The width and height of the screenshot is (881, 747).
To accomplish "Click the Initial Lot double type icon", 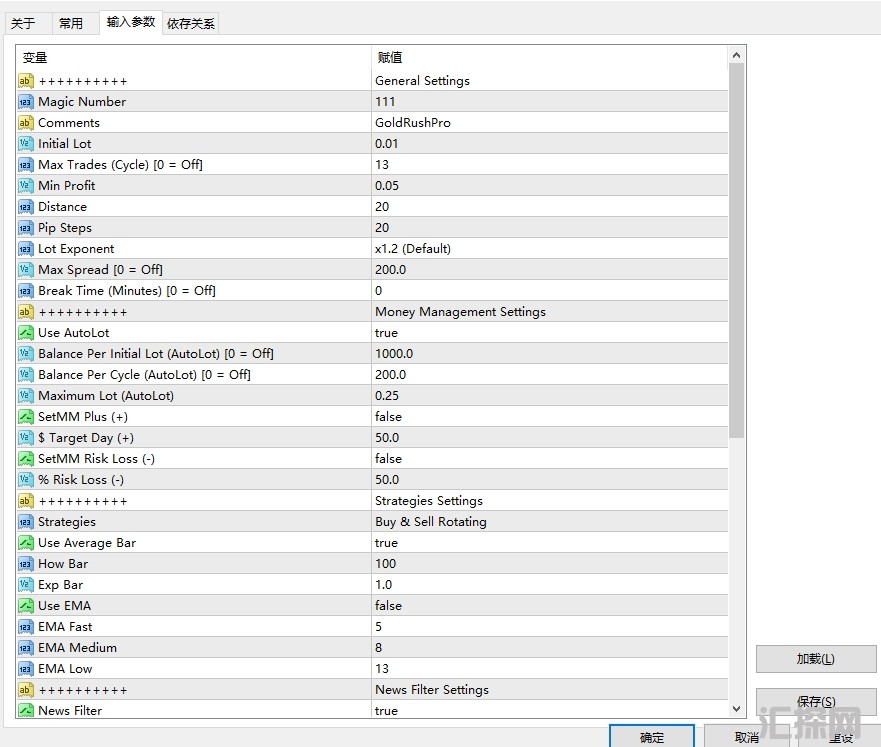I will pos(26,144).
